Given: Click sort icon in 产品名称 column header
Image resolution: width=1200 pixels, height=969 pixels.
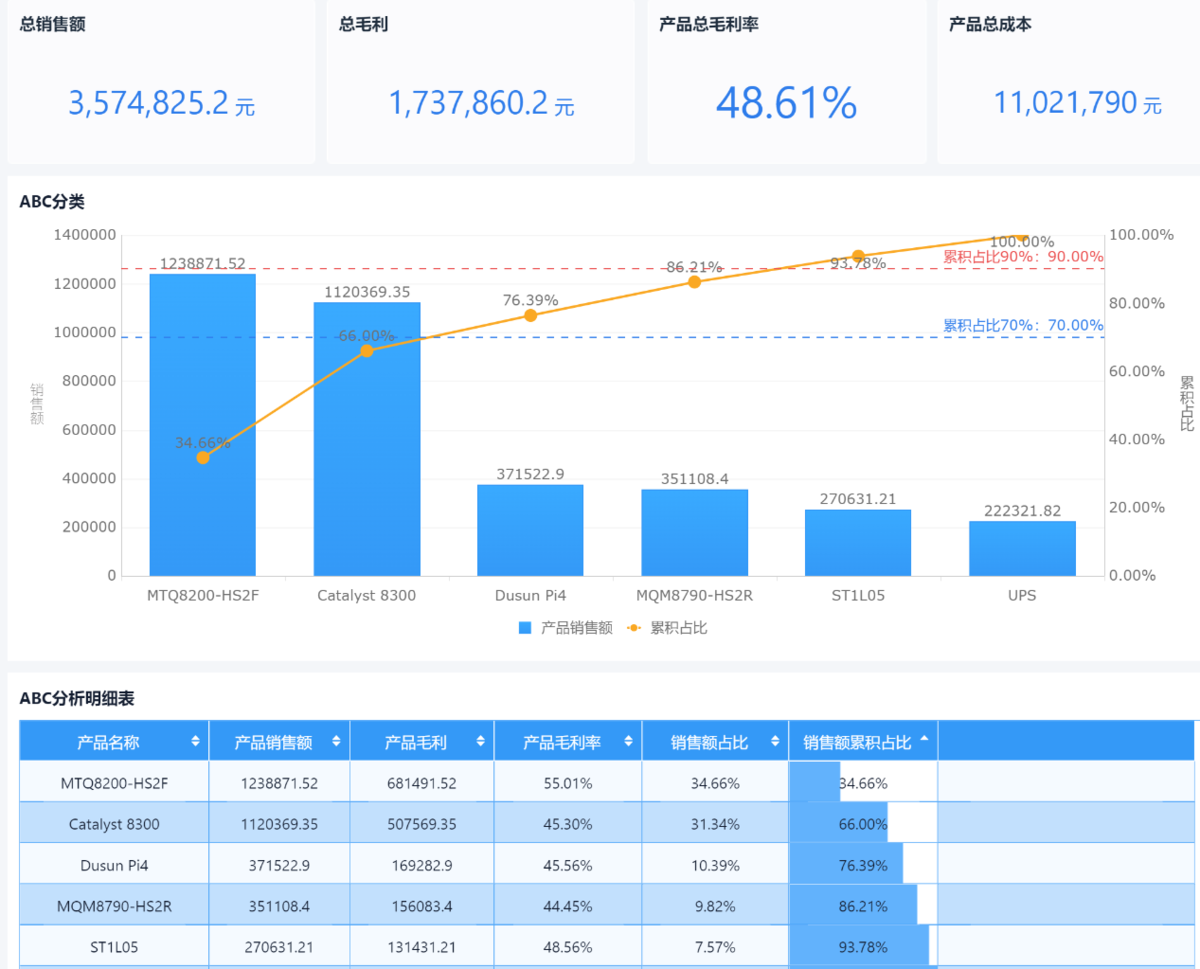Looking at the screenshot, I should 194,742.
